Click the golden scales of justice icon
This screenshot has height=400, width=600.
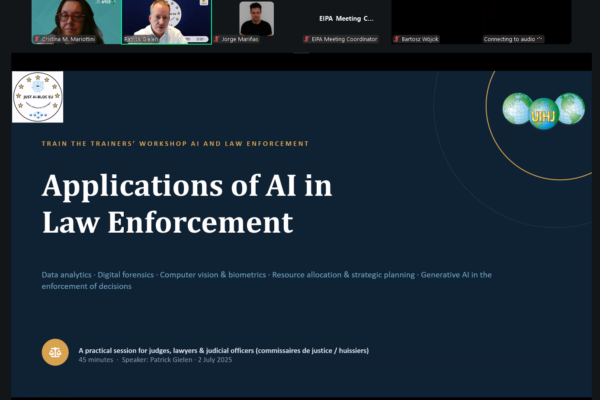pyautogui.click(x=55, y=352)
